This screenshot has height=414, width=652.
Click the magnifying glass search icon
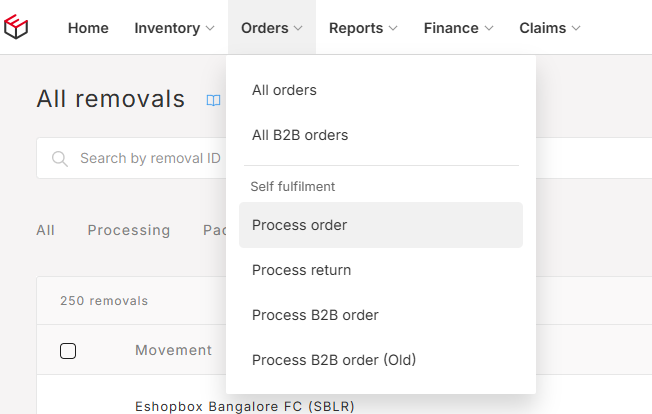point(59,159)
